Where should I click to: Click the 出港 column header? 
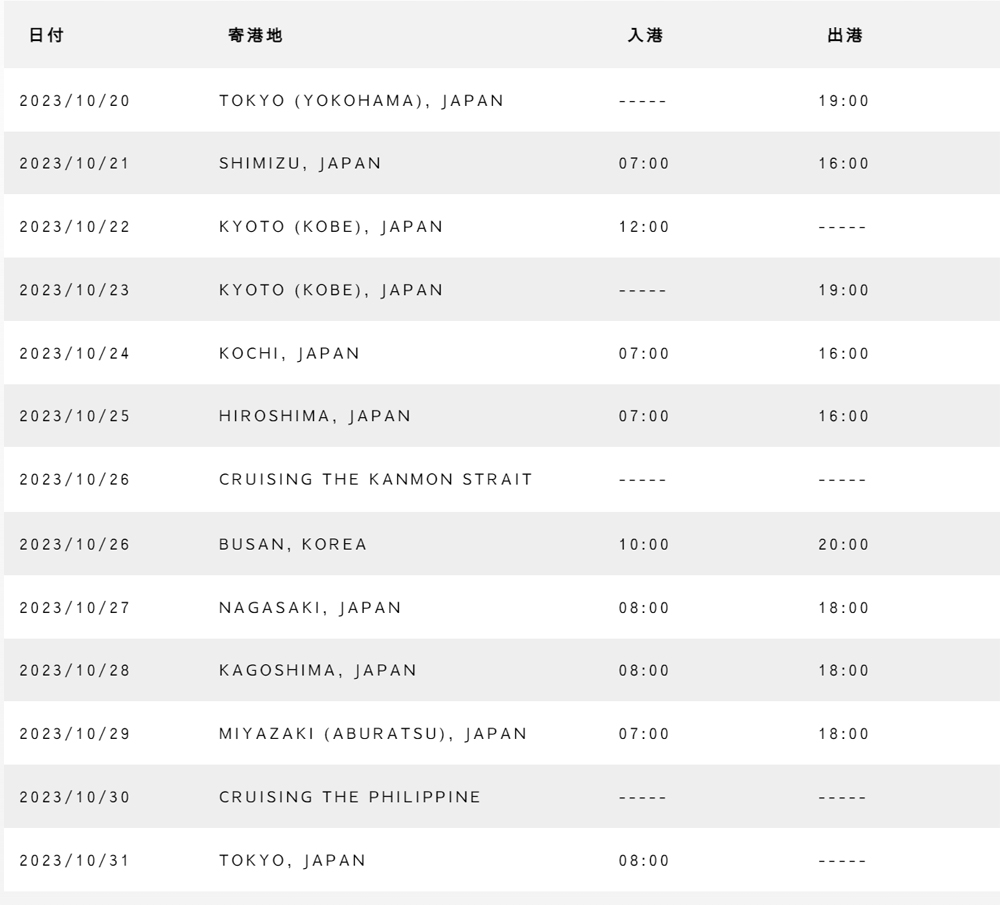click(x=844, y=35)
